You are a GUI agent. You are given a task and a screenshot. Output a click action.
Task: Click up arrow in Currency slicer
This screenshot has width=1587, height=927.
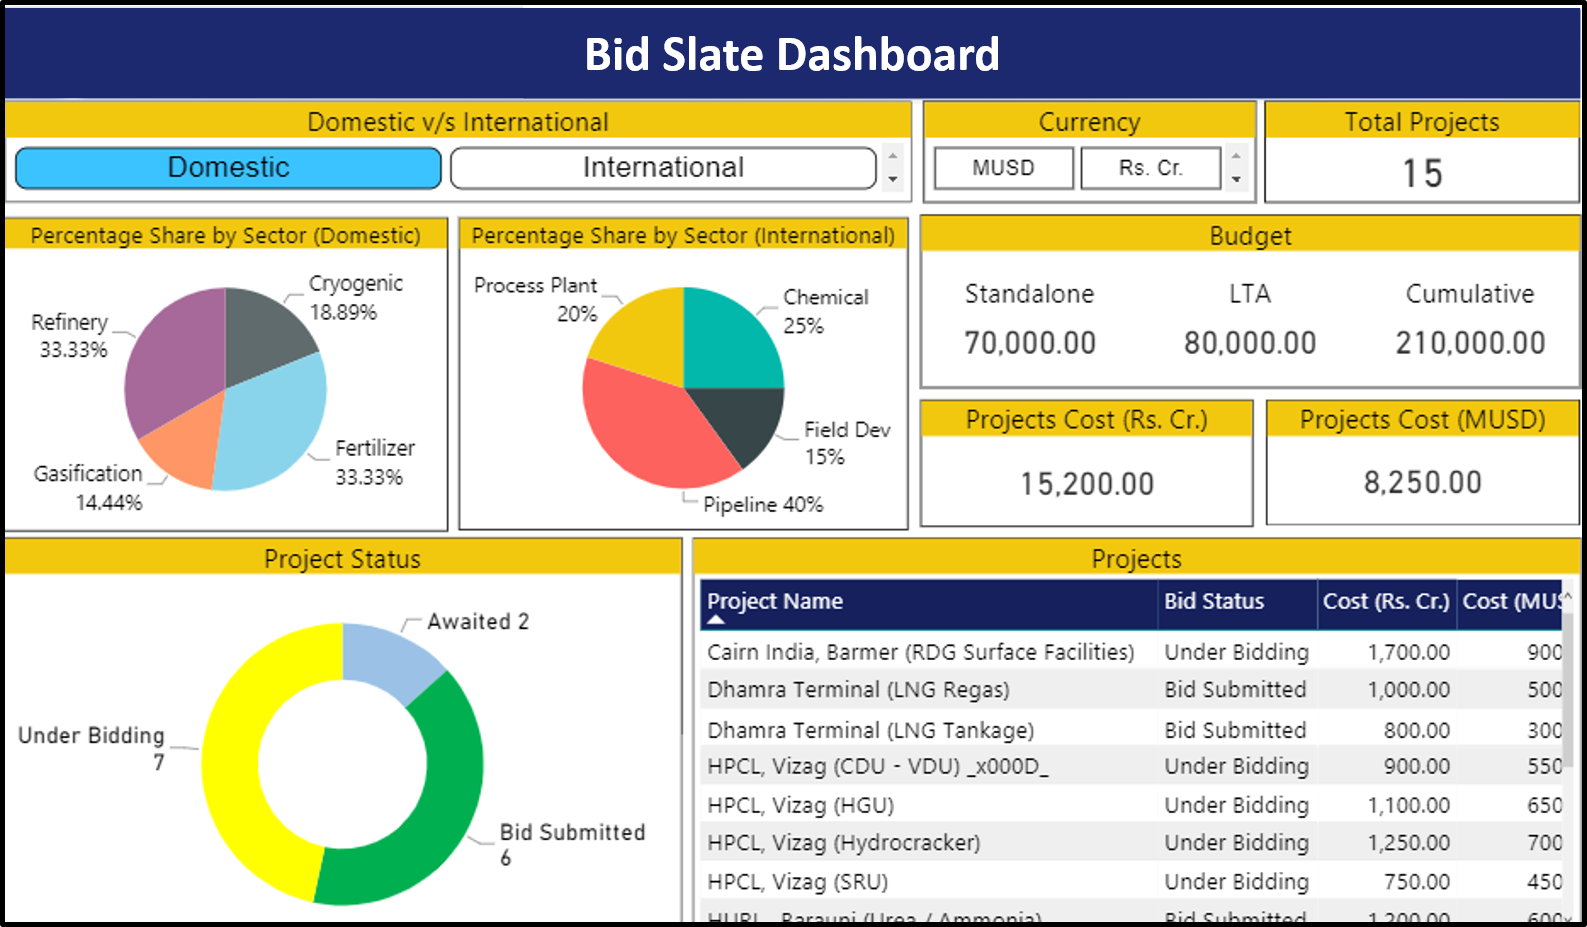[x=1237, y=156]
